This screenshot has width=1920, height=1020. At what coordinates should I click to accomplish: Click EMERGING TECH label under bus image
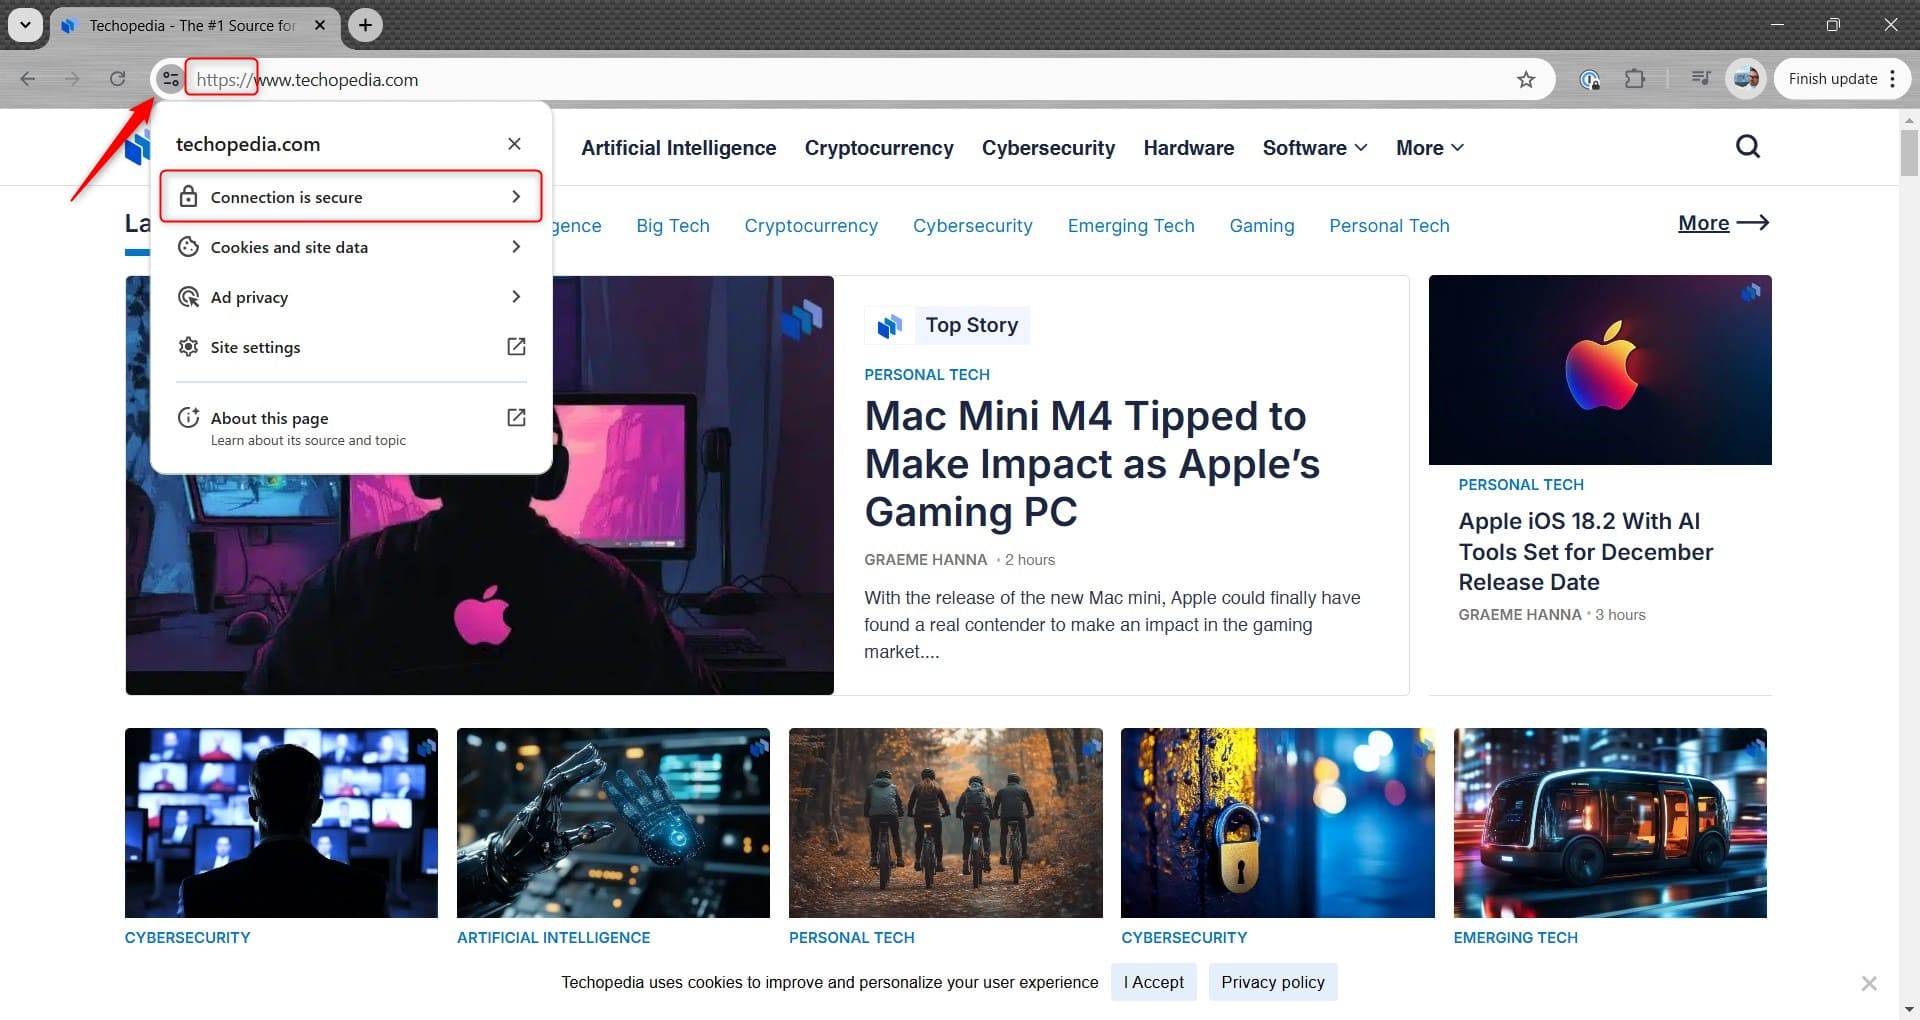1515,938
